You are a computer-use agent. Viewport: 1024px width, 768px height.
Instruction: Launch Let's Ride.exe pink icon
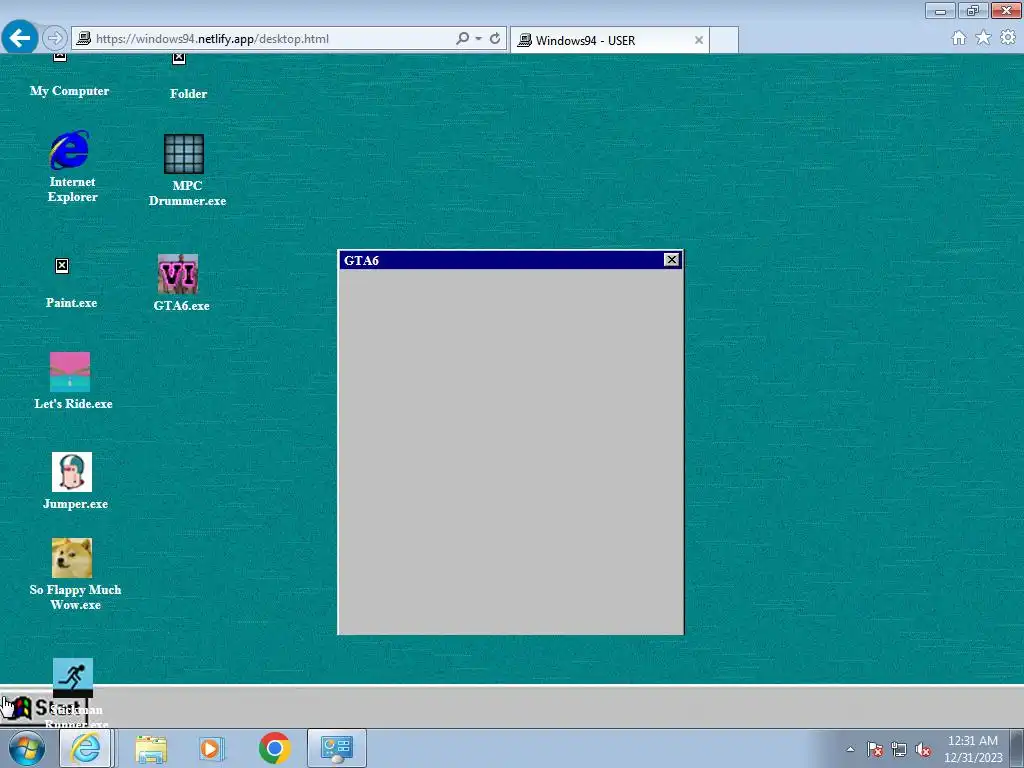pyautogui.click(x=70, y=372)
